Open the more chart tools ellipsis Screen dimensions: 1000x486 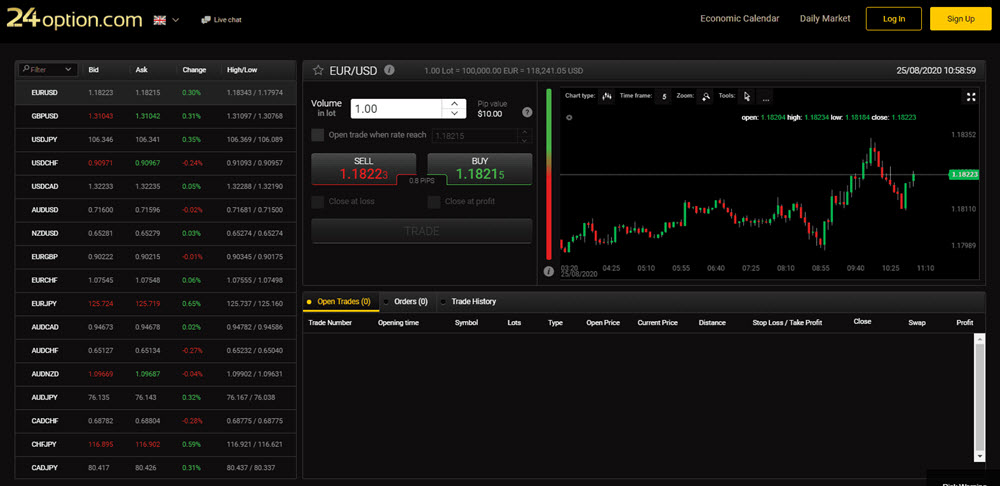(765, 97)
